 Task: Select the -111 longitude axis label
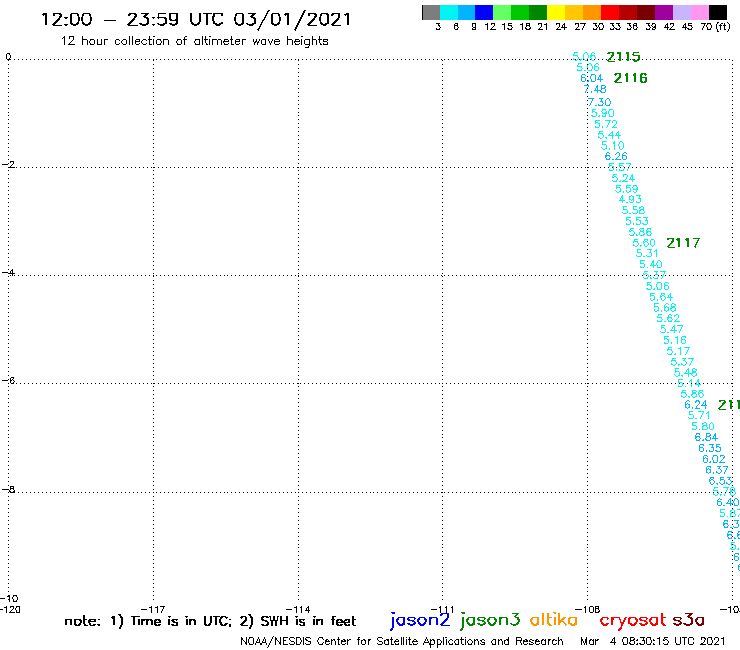pyautogui.click(x=442, y=609)
